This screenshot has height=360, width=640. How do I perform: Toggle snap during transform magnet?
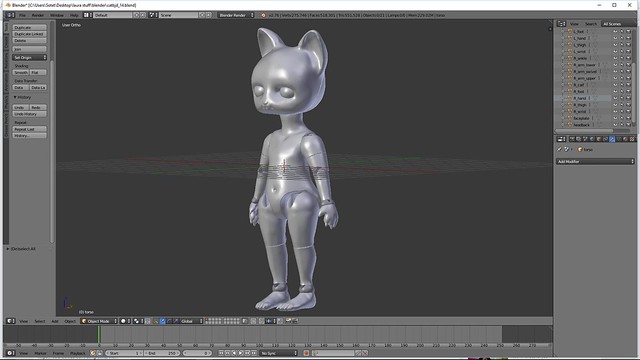point(261,321)
